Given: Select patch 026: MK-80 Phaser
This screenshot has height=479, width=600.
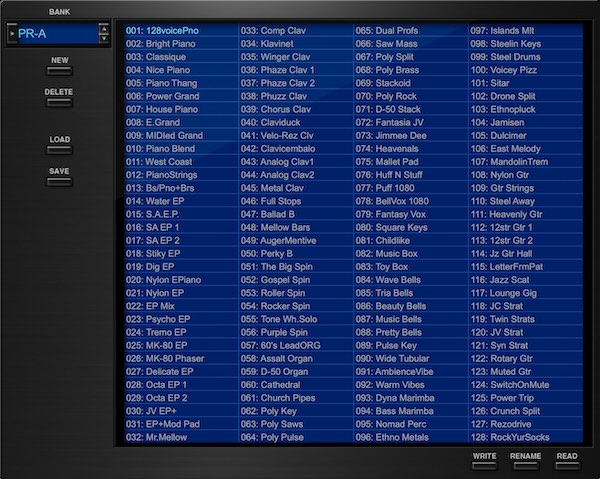Looking at the screenshot, I should pyautogui.click(x=181, y=358).
